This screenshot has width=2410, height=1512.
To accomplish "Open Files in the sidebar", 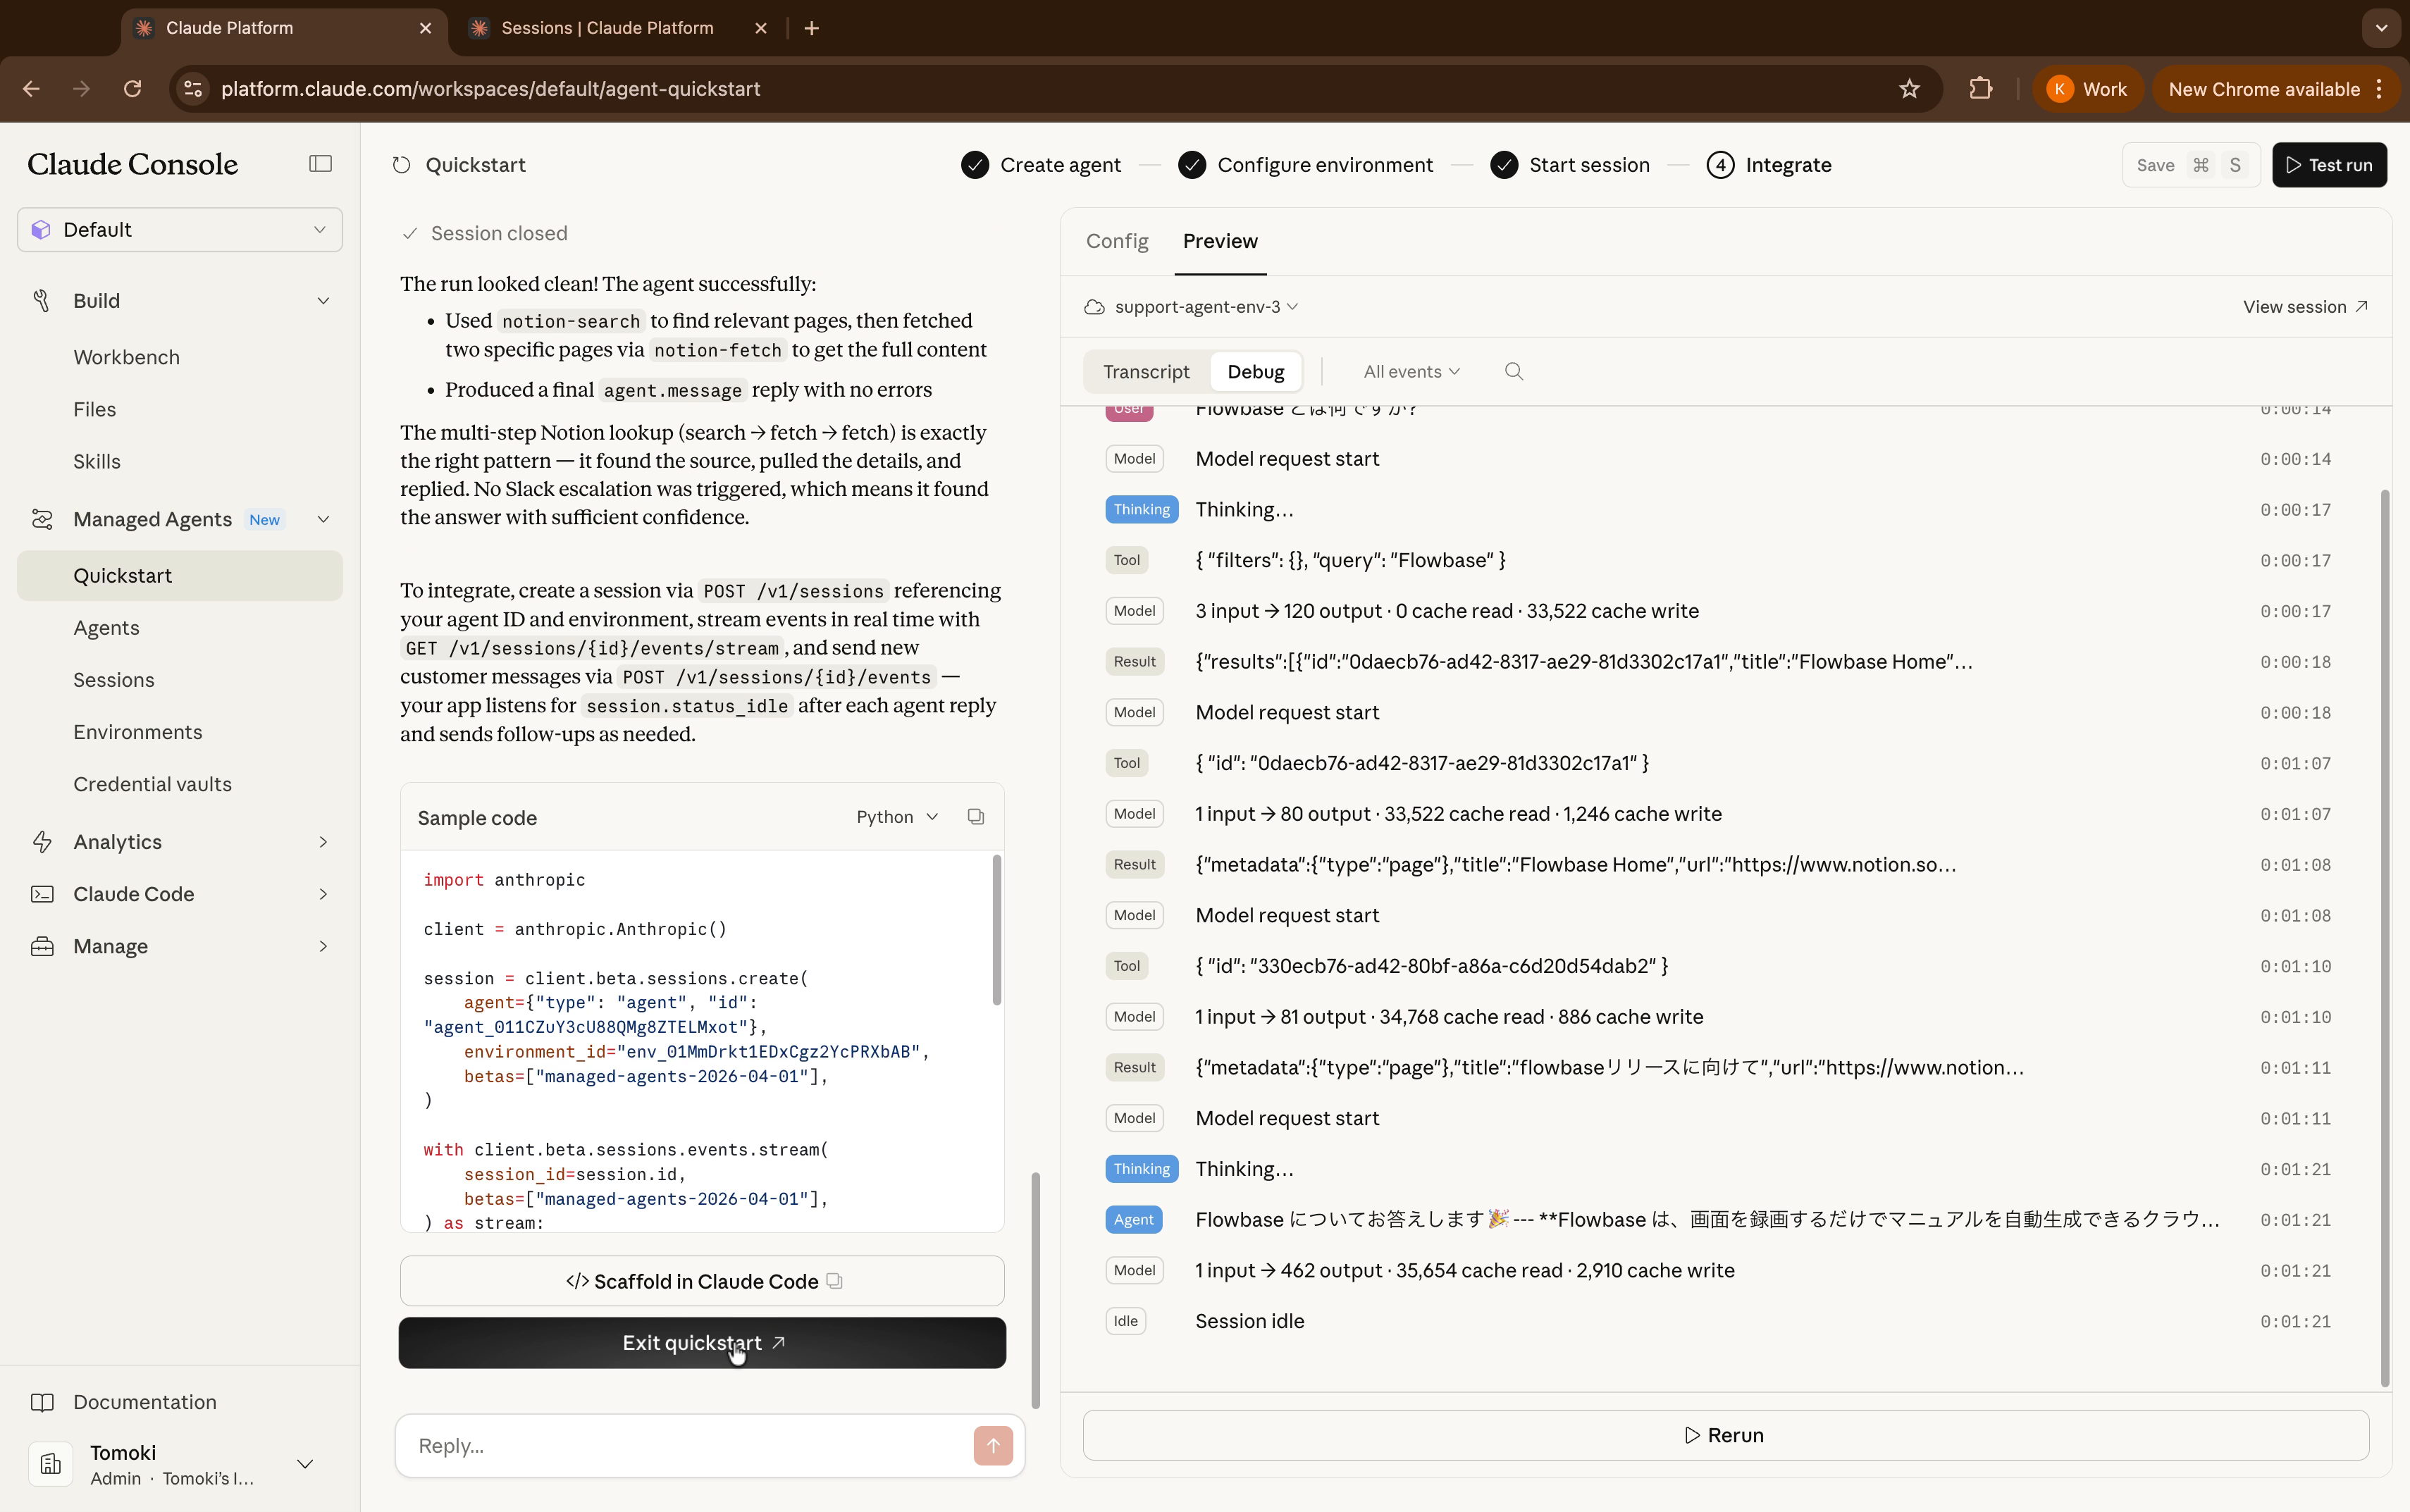I will click(94, 409).
